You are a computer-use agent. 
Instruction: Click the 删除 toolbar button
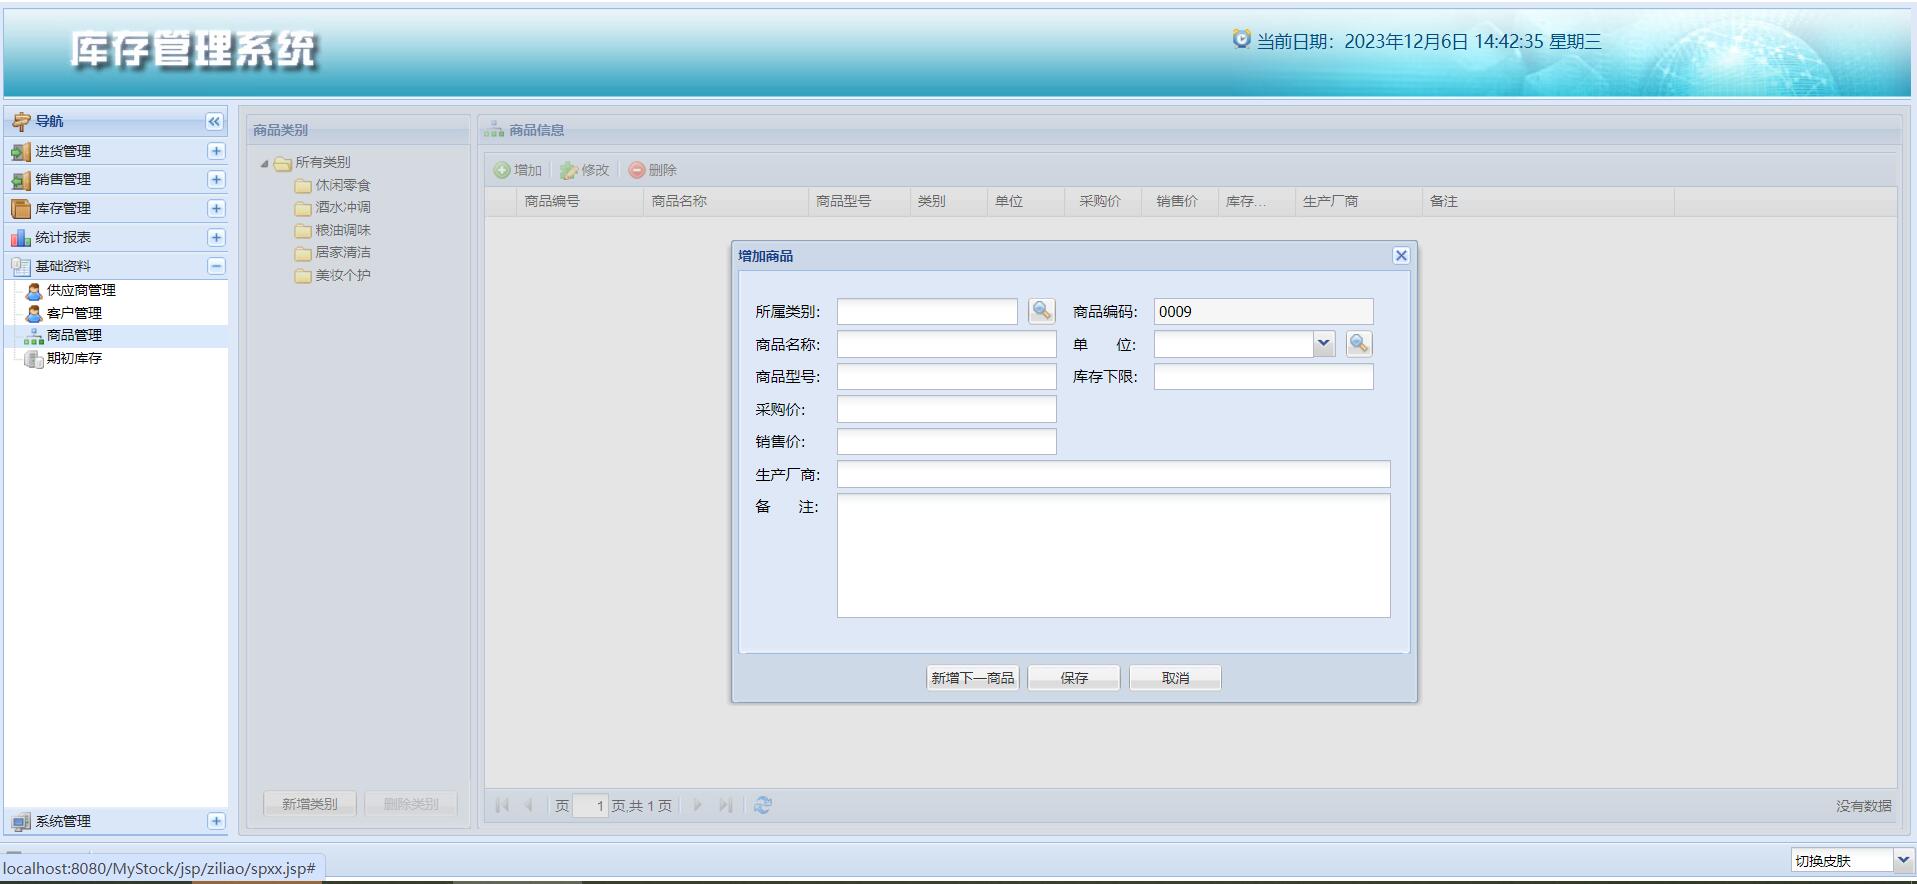pos(653,170)
